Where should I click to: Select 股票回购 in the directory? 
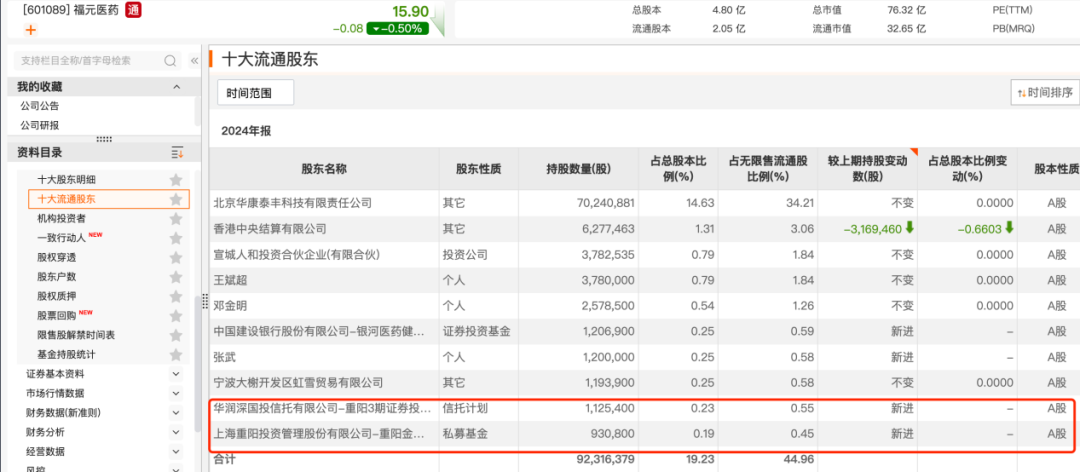pyautogui.click(x=56, y=315)
